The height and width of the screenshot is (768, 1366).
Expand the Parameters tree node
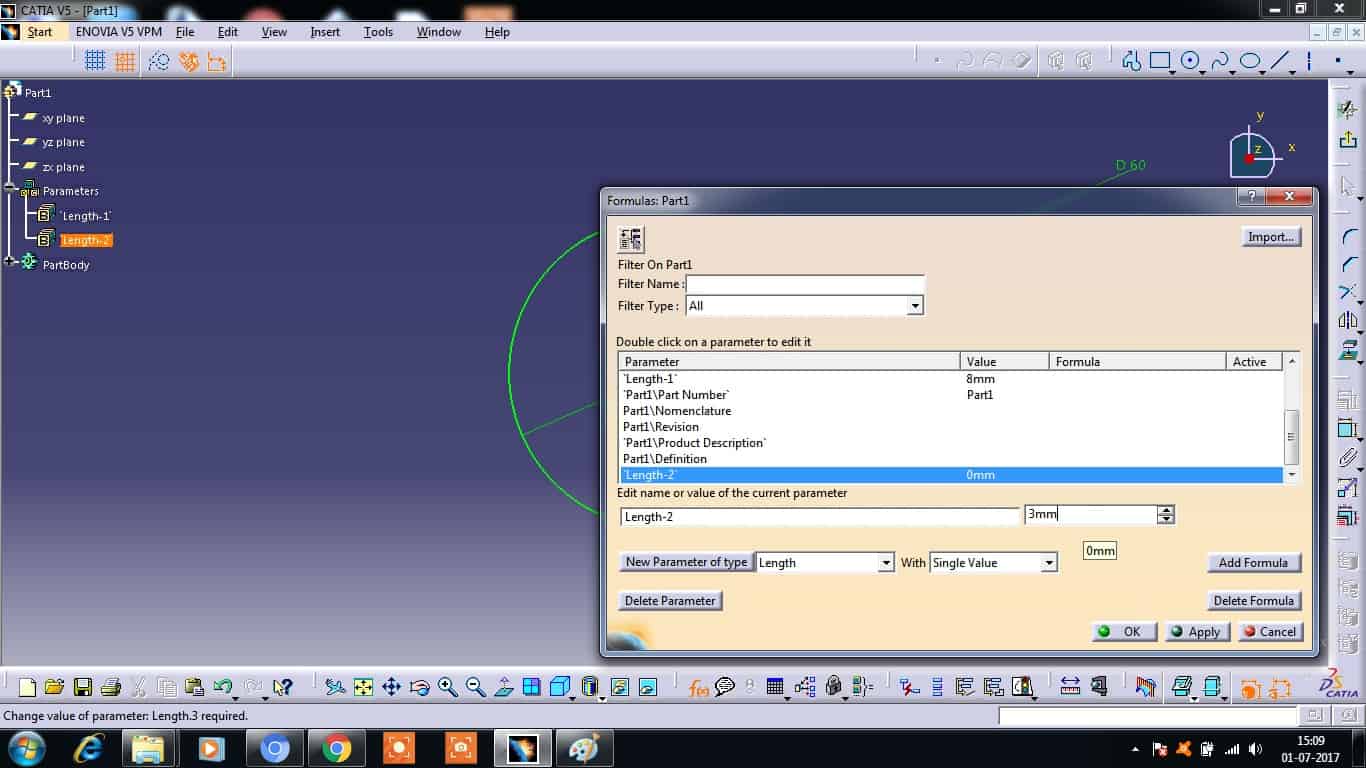10,188
